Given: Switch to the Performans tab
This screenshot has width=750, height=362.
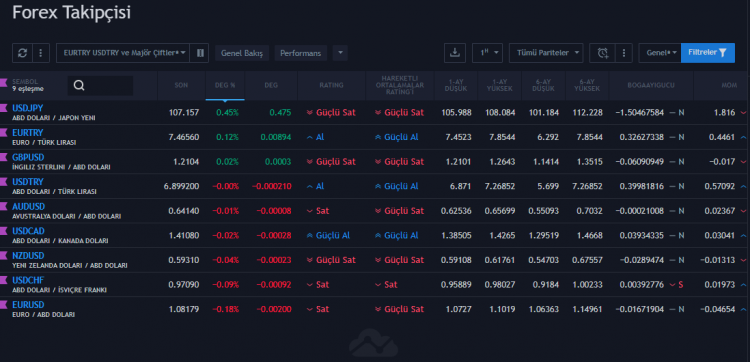Looking at the screenshot, I should click(300, 53).
